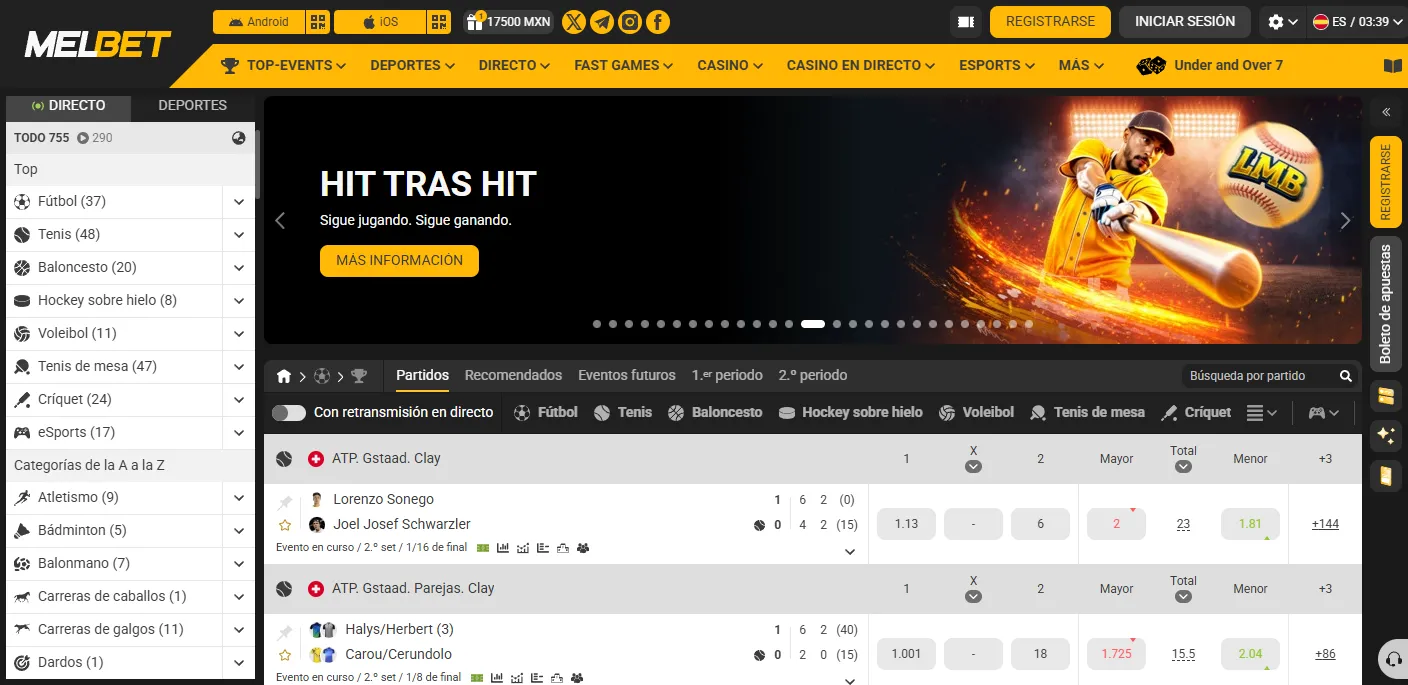Click the globe icon next to TODO 755
The width and height of the screenshot is (1408, 685).
pyautogui.click(x=238, y=138)
